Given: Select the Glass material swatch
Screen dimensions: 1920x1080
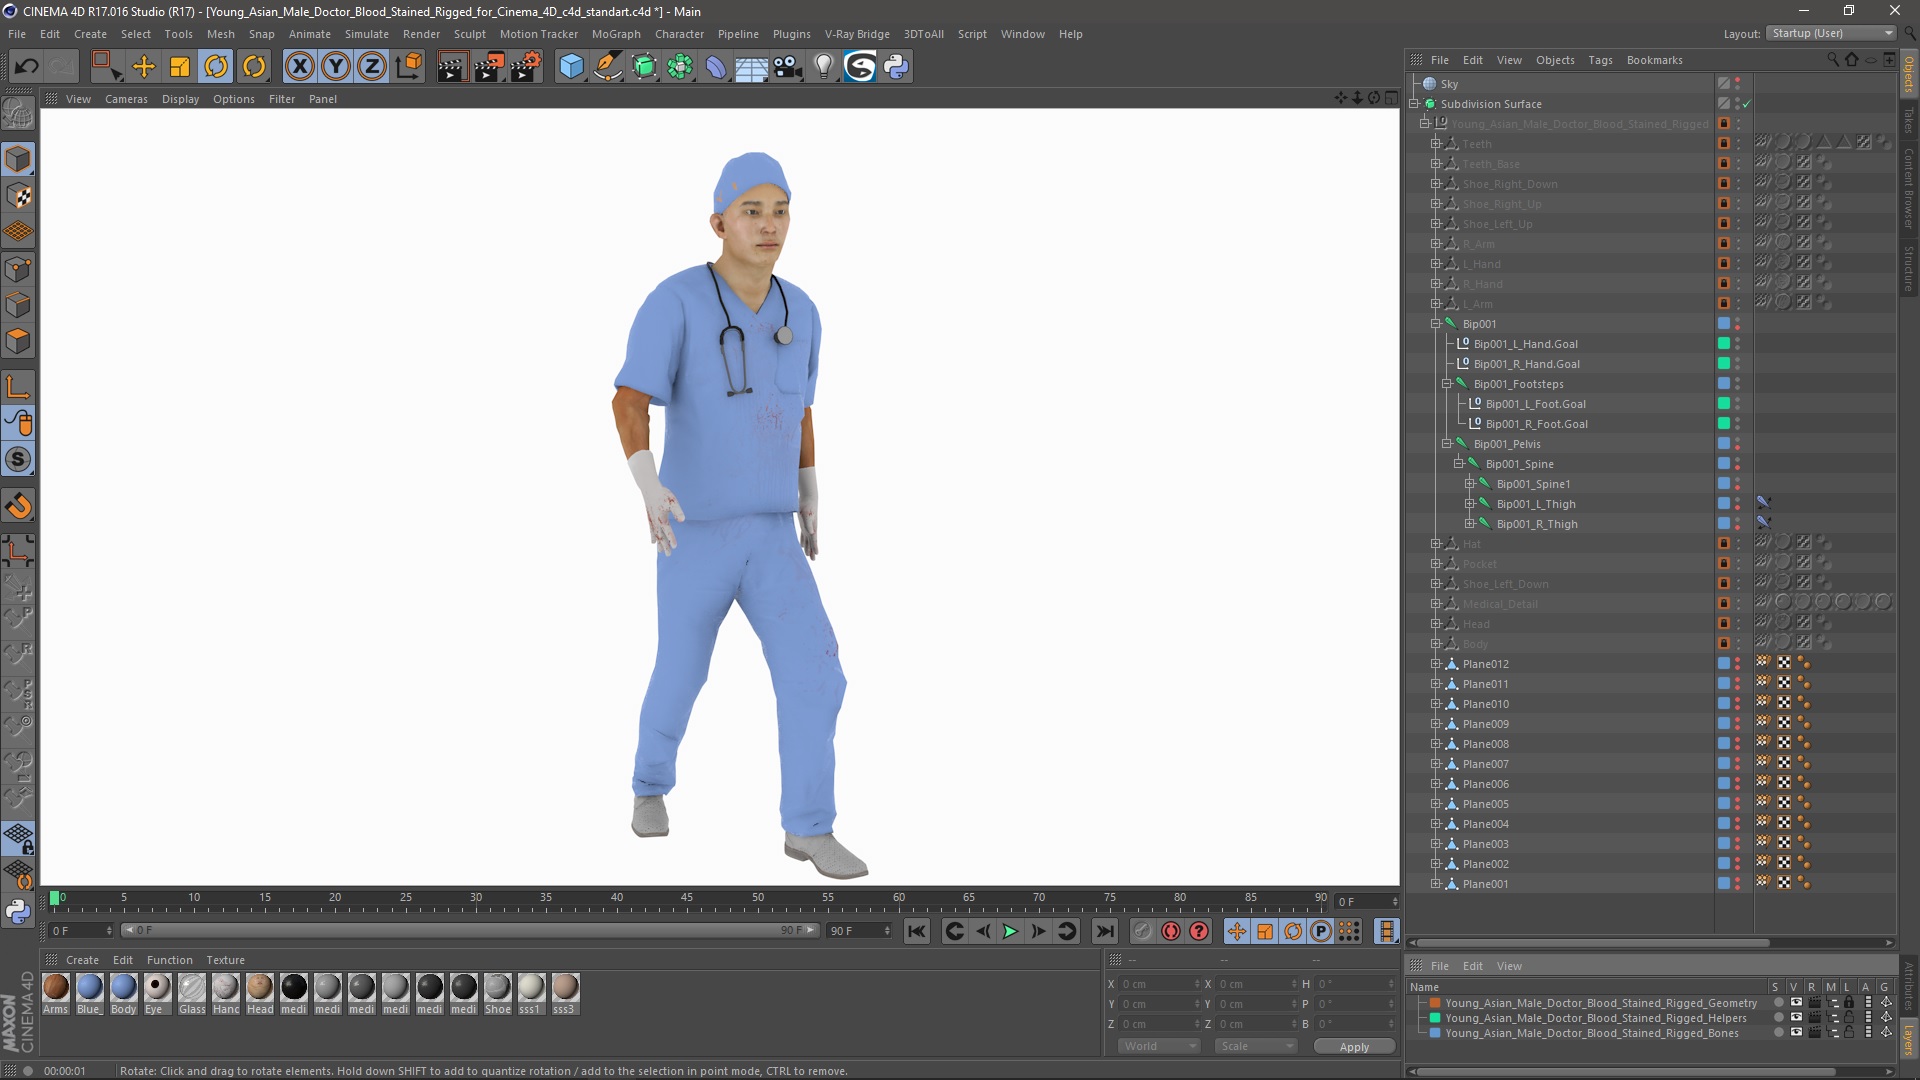Looking at the screenshot, I should 192,994.
